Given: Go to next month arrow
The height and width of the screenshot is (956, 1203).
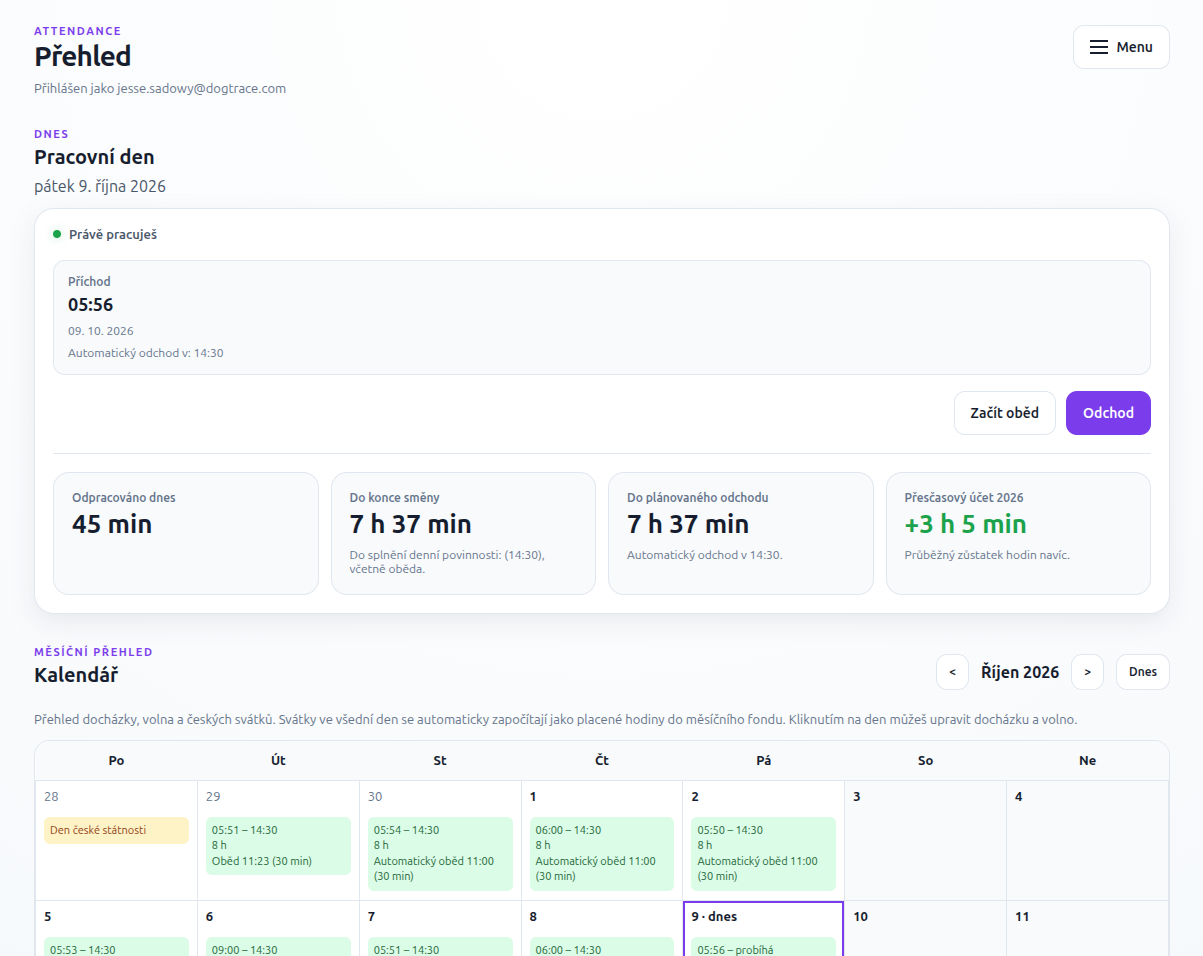Looking at the screenshot, I should [1087, 672].
